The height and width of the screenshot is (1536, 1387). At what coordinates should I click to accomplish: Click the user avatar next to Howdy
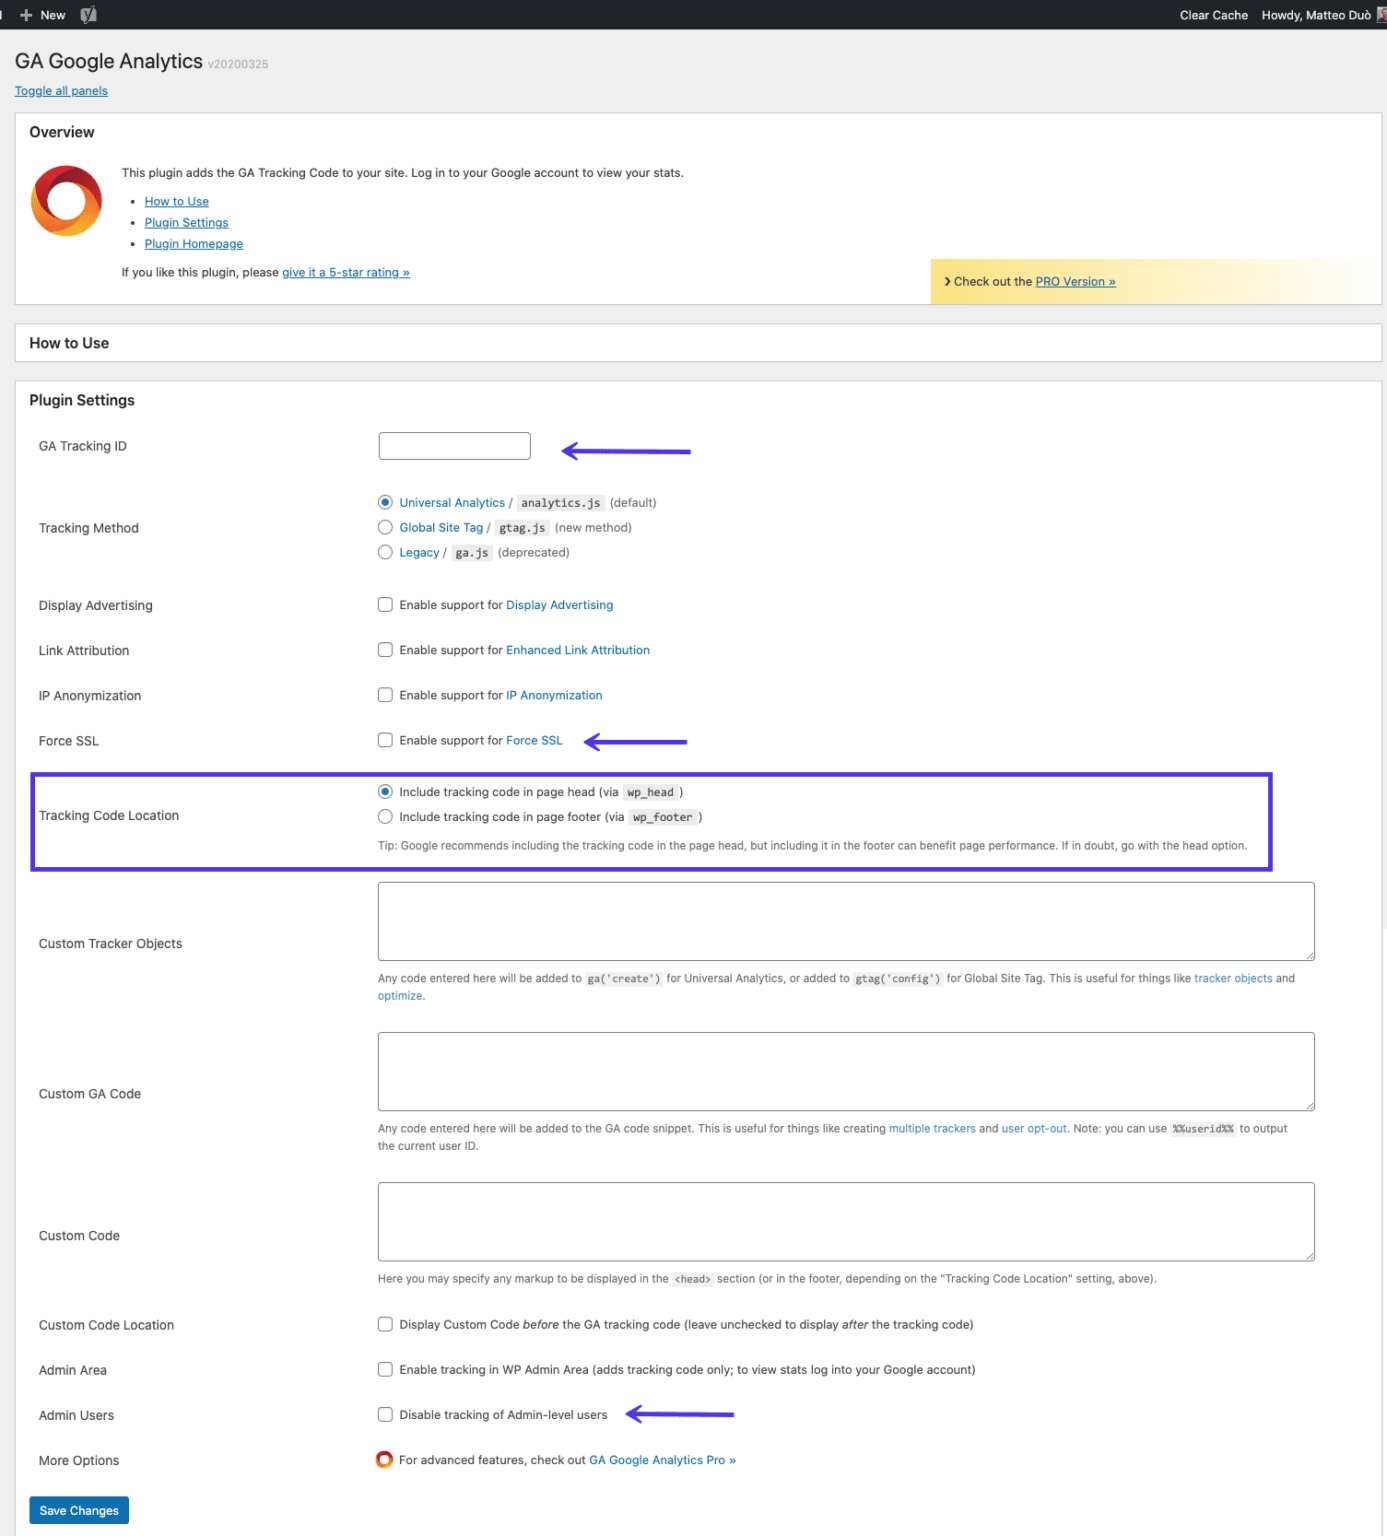[1381, 15]
